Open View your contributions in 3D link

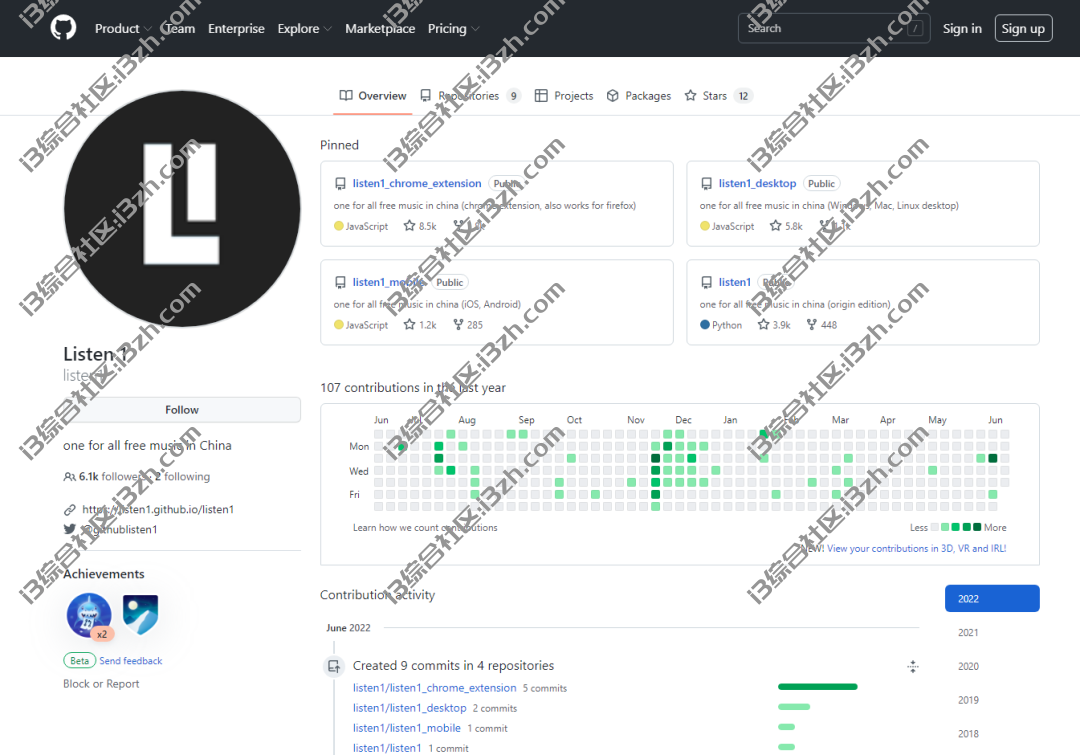click(x=917, y=549)
